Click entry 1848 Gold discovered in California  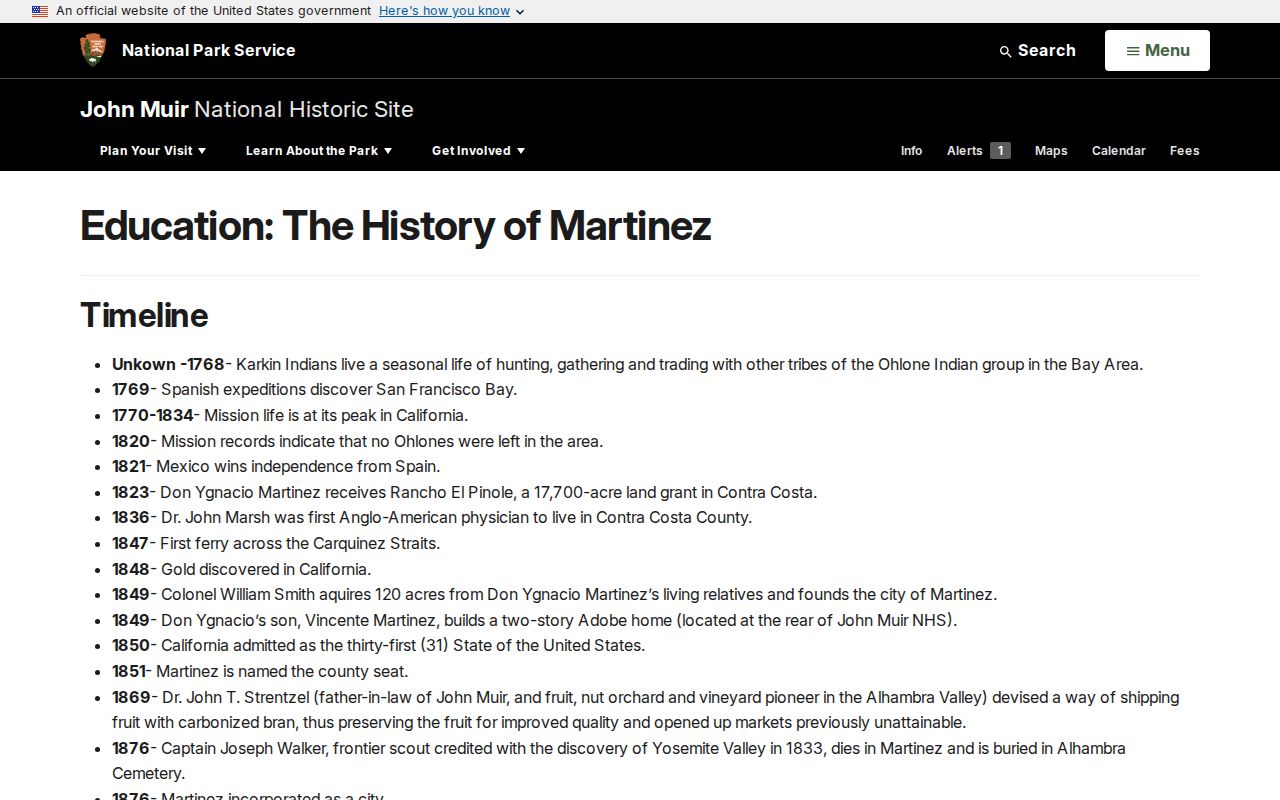pyautogui.click(x=241, y=569)
